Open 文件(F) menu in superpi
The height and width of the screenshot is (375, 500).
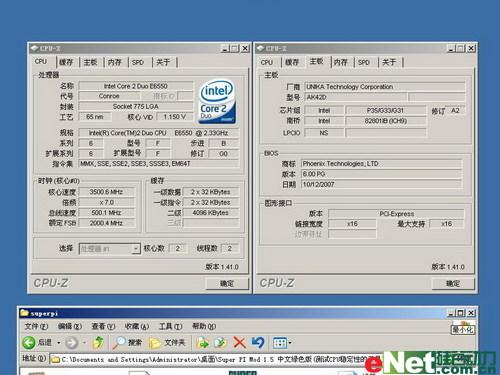pos(36,326)
